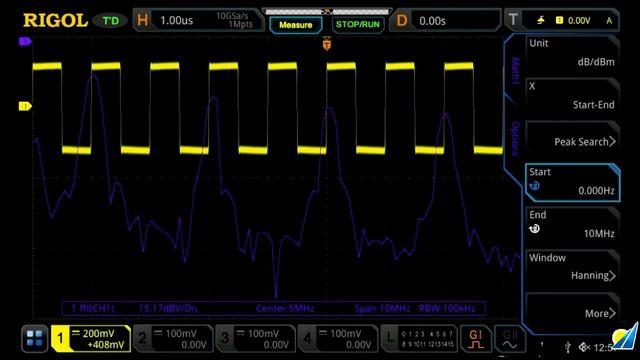Tap the trigger source channel 1 badge
Screen dimensions: 640x360
pos(559,20)
